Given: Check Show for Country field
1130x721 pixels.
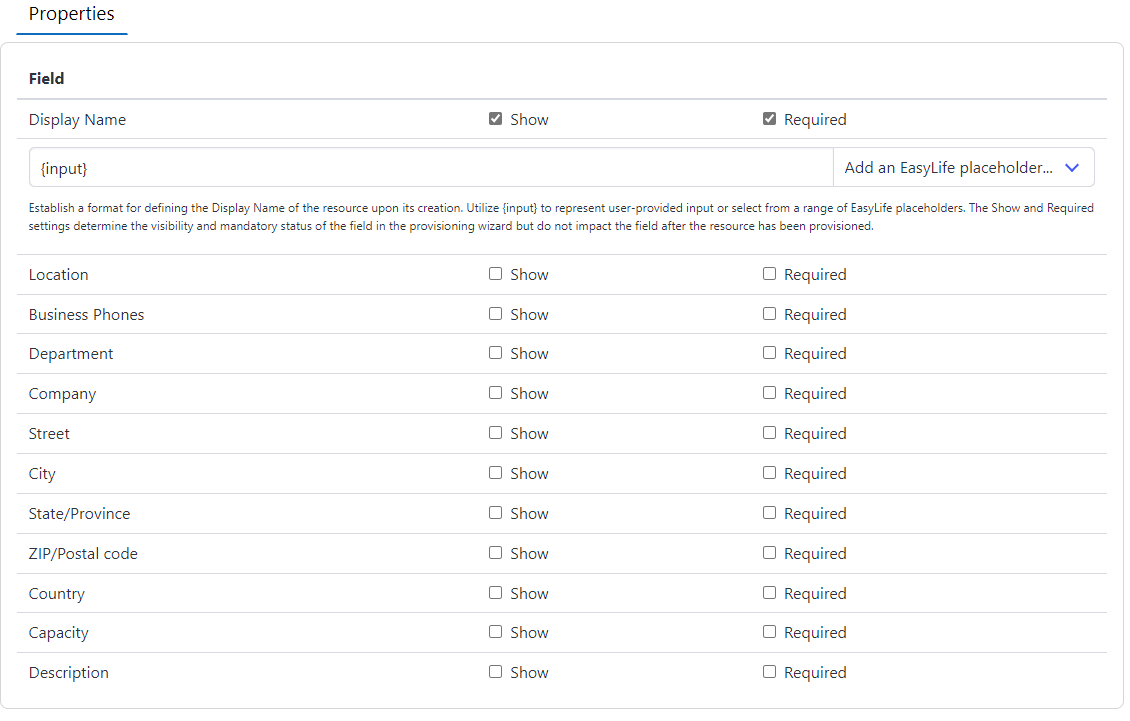Looking at the screenshot, I should (495, 593).
